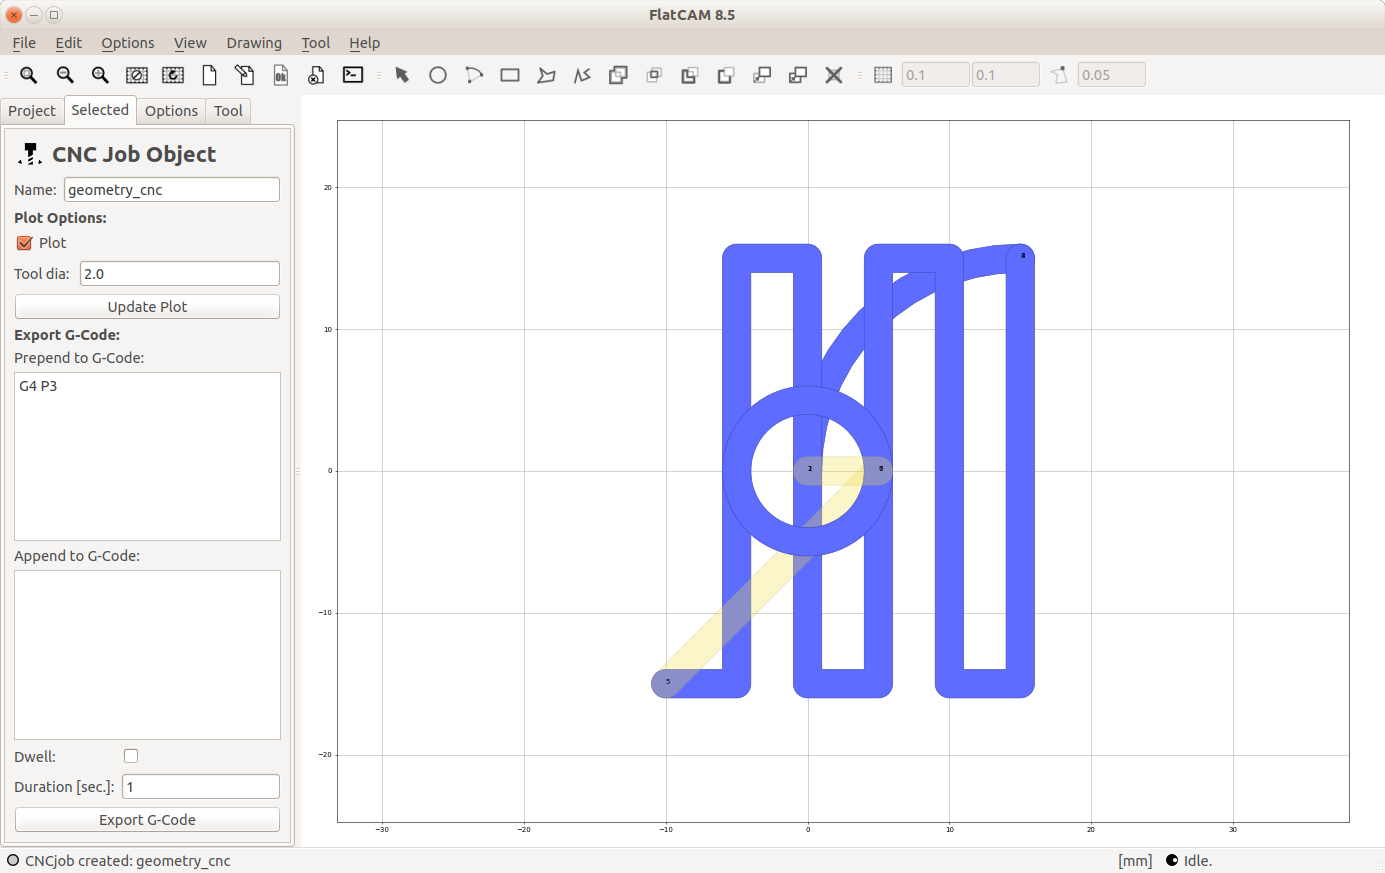Click the Clear Plot toolbar icon
The height and width of the screenshot is (873, 1385).
(137, 75)
